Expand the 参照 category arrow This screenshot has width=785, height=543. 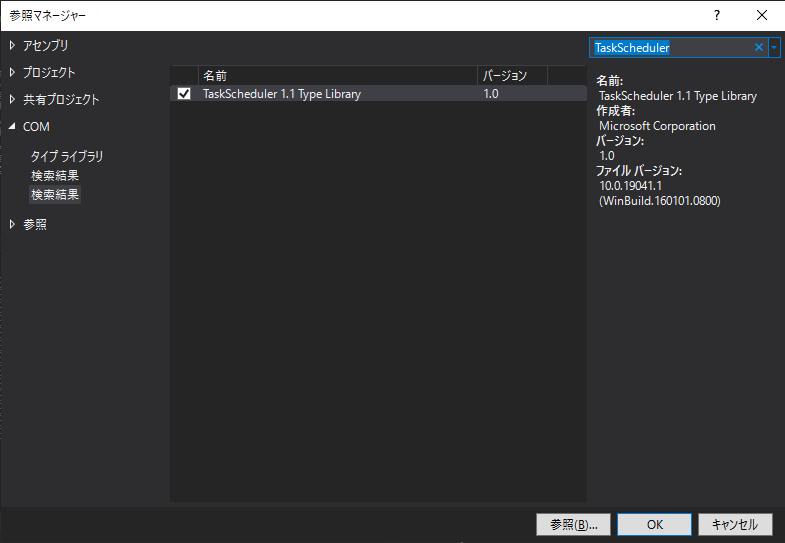point(13,224)
